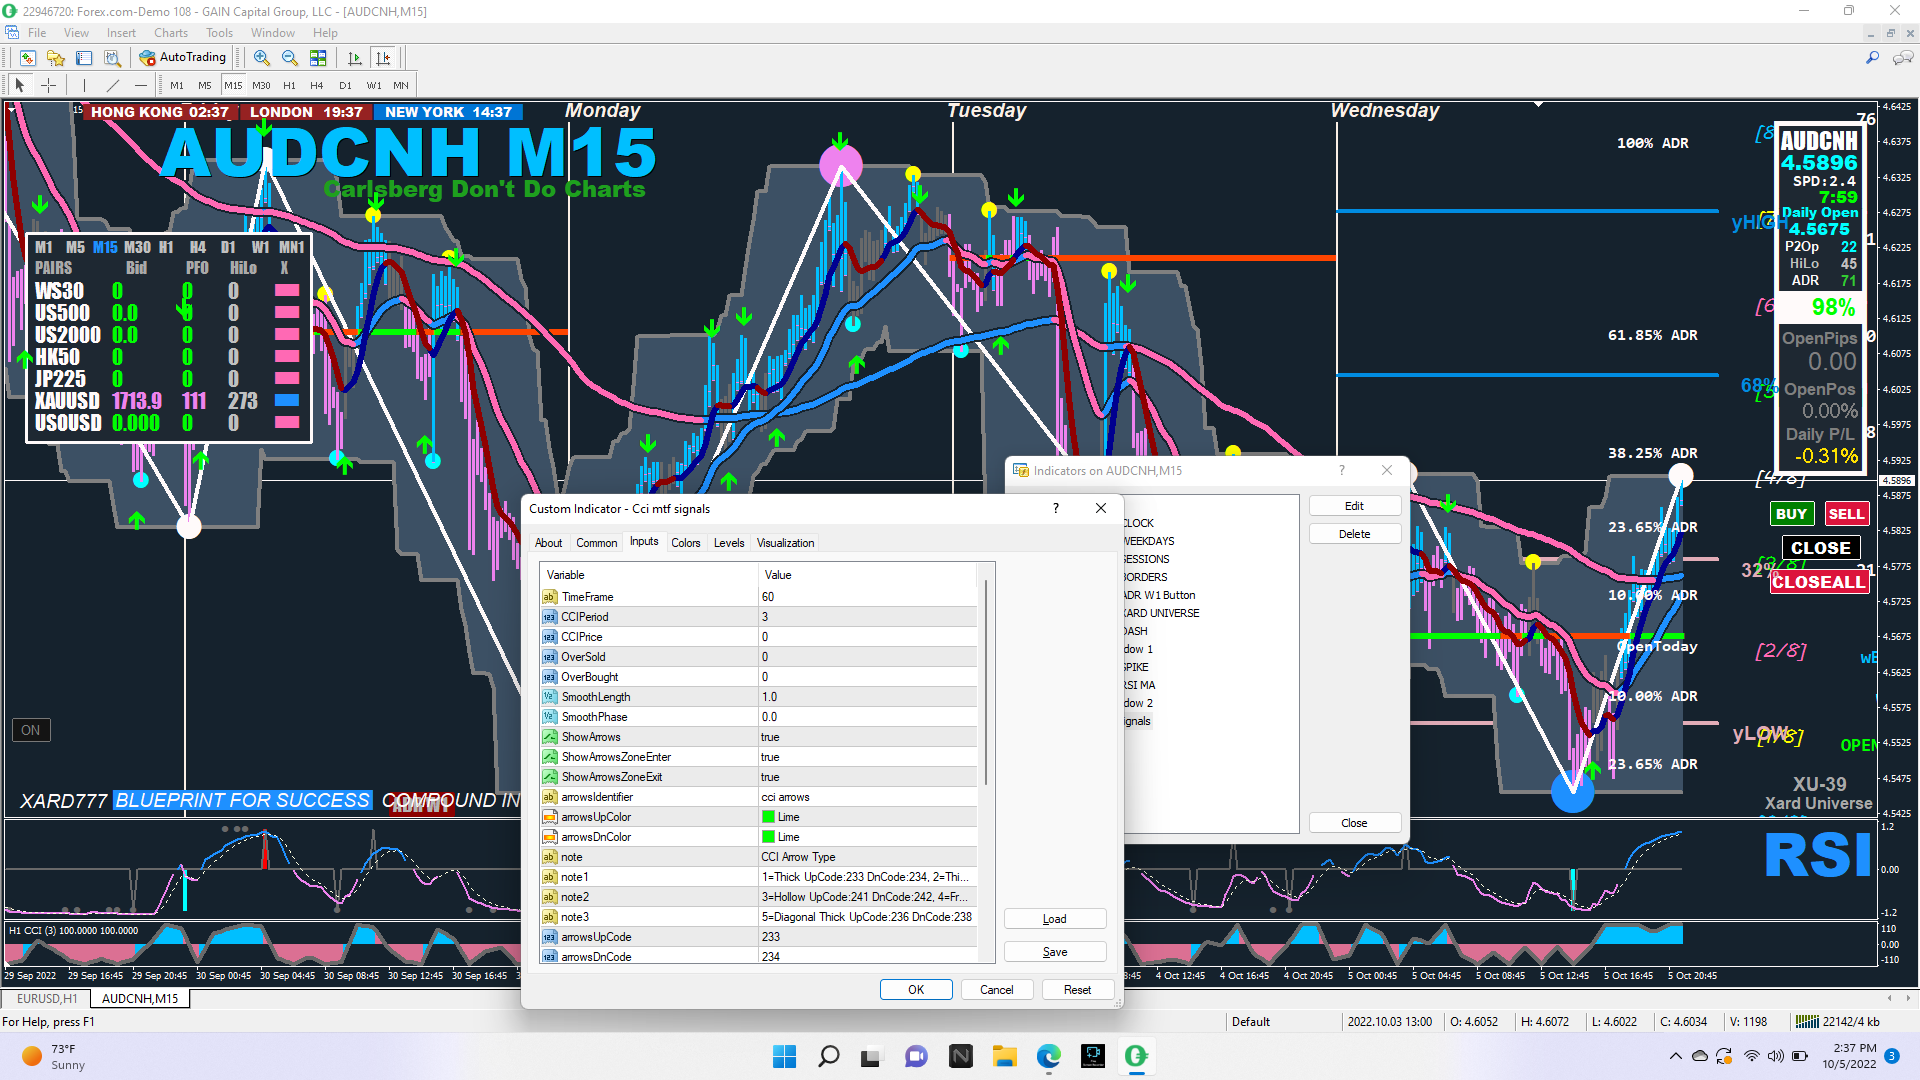Toggle the chart shift button

coord(383,58)
